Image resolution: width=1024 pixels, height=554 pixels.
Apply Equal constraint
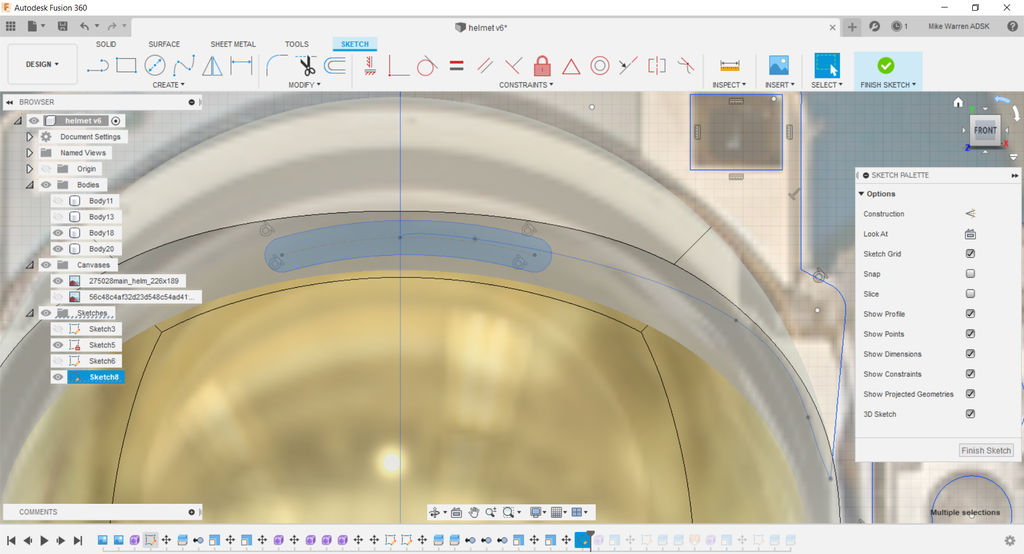pos(456,65)
